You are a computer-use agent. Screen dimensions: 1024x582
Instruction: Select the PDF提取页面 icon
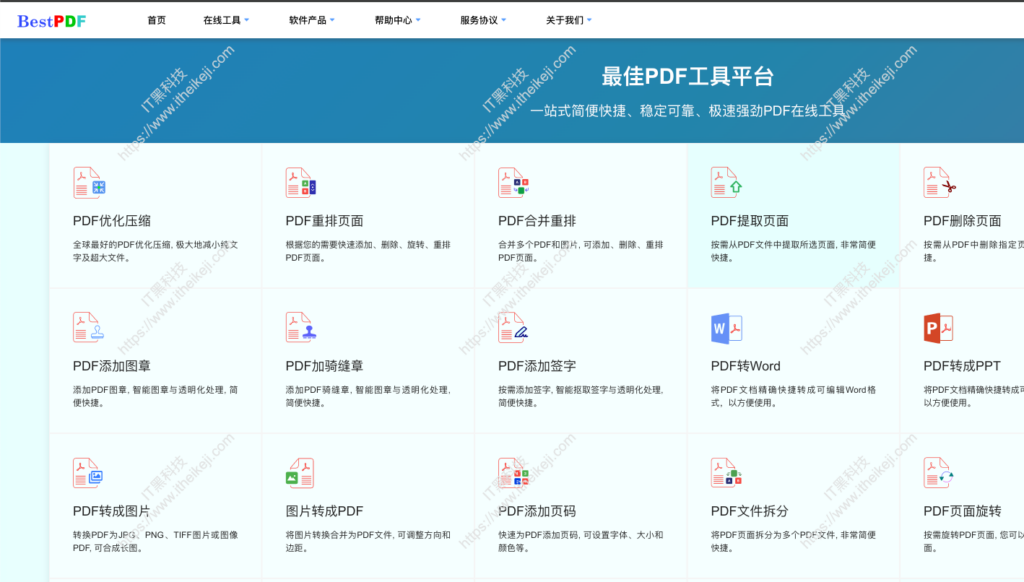[725, 182]
